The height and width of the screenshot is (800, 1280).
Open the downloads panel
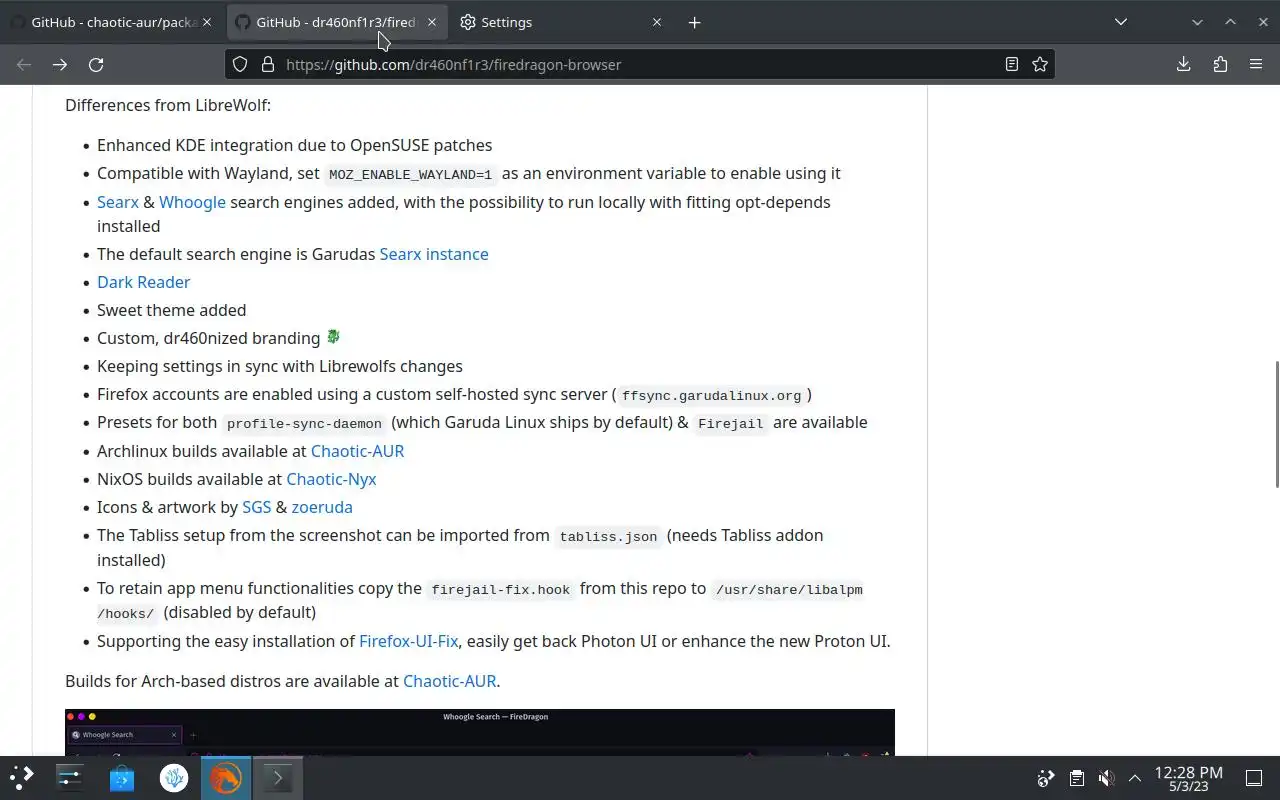pyautogui.click(x=1183, y=64)
